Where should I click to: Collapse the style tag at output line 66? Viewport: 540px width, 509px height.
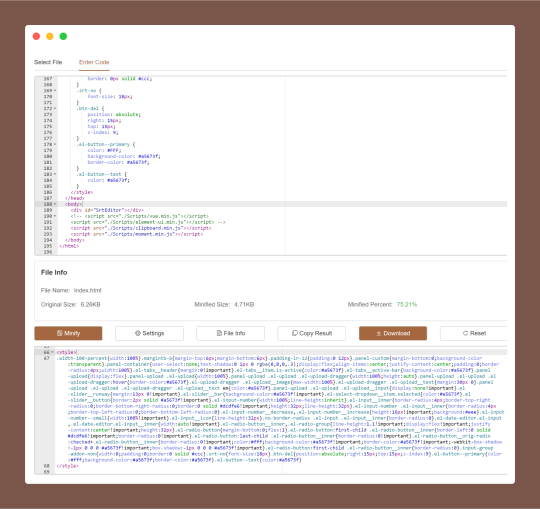pos(52,352)
